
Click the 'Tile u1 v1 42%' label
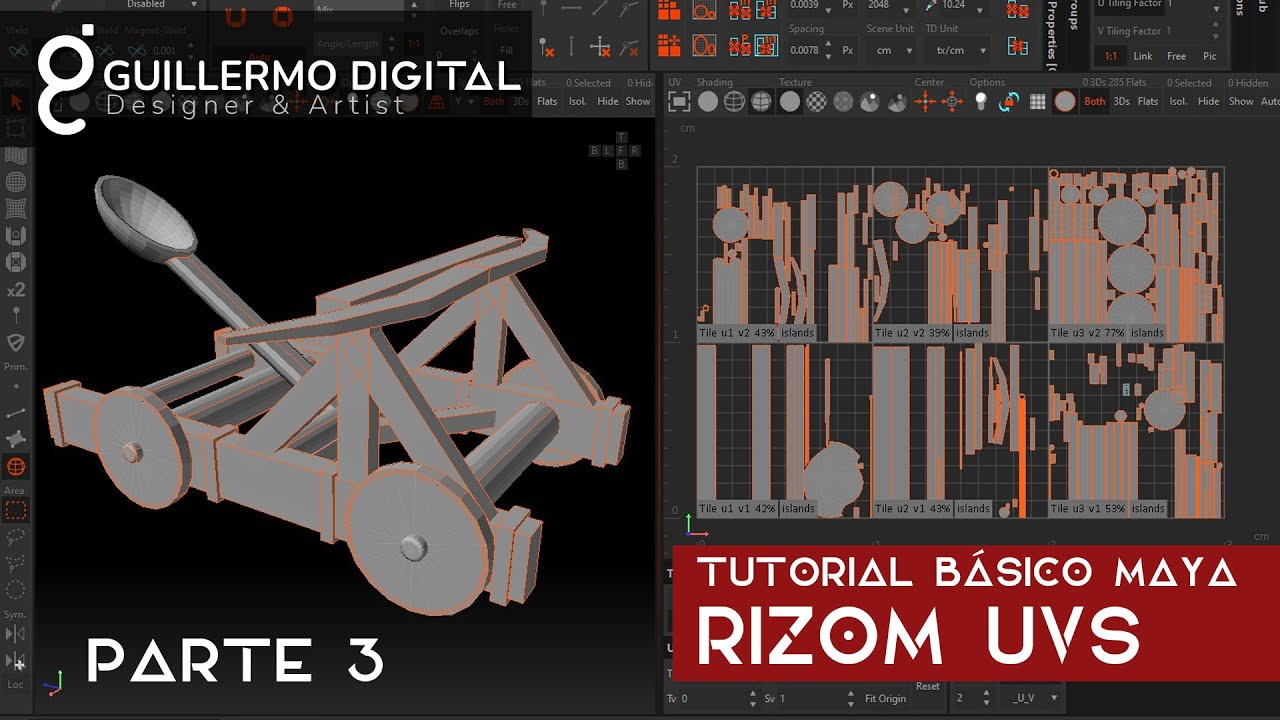737,508
